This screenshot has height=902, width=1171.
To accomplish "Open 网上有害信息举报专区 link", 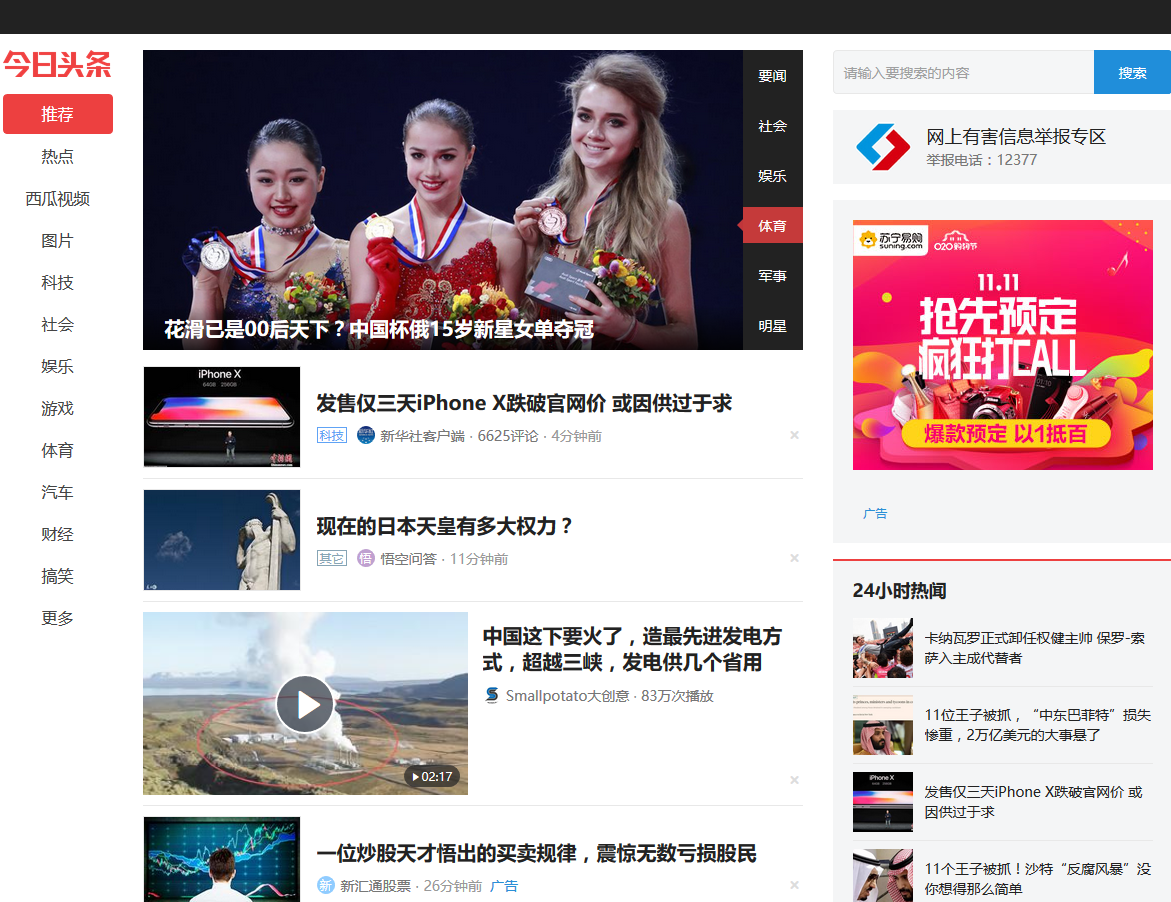I will point(1016,137).
